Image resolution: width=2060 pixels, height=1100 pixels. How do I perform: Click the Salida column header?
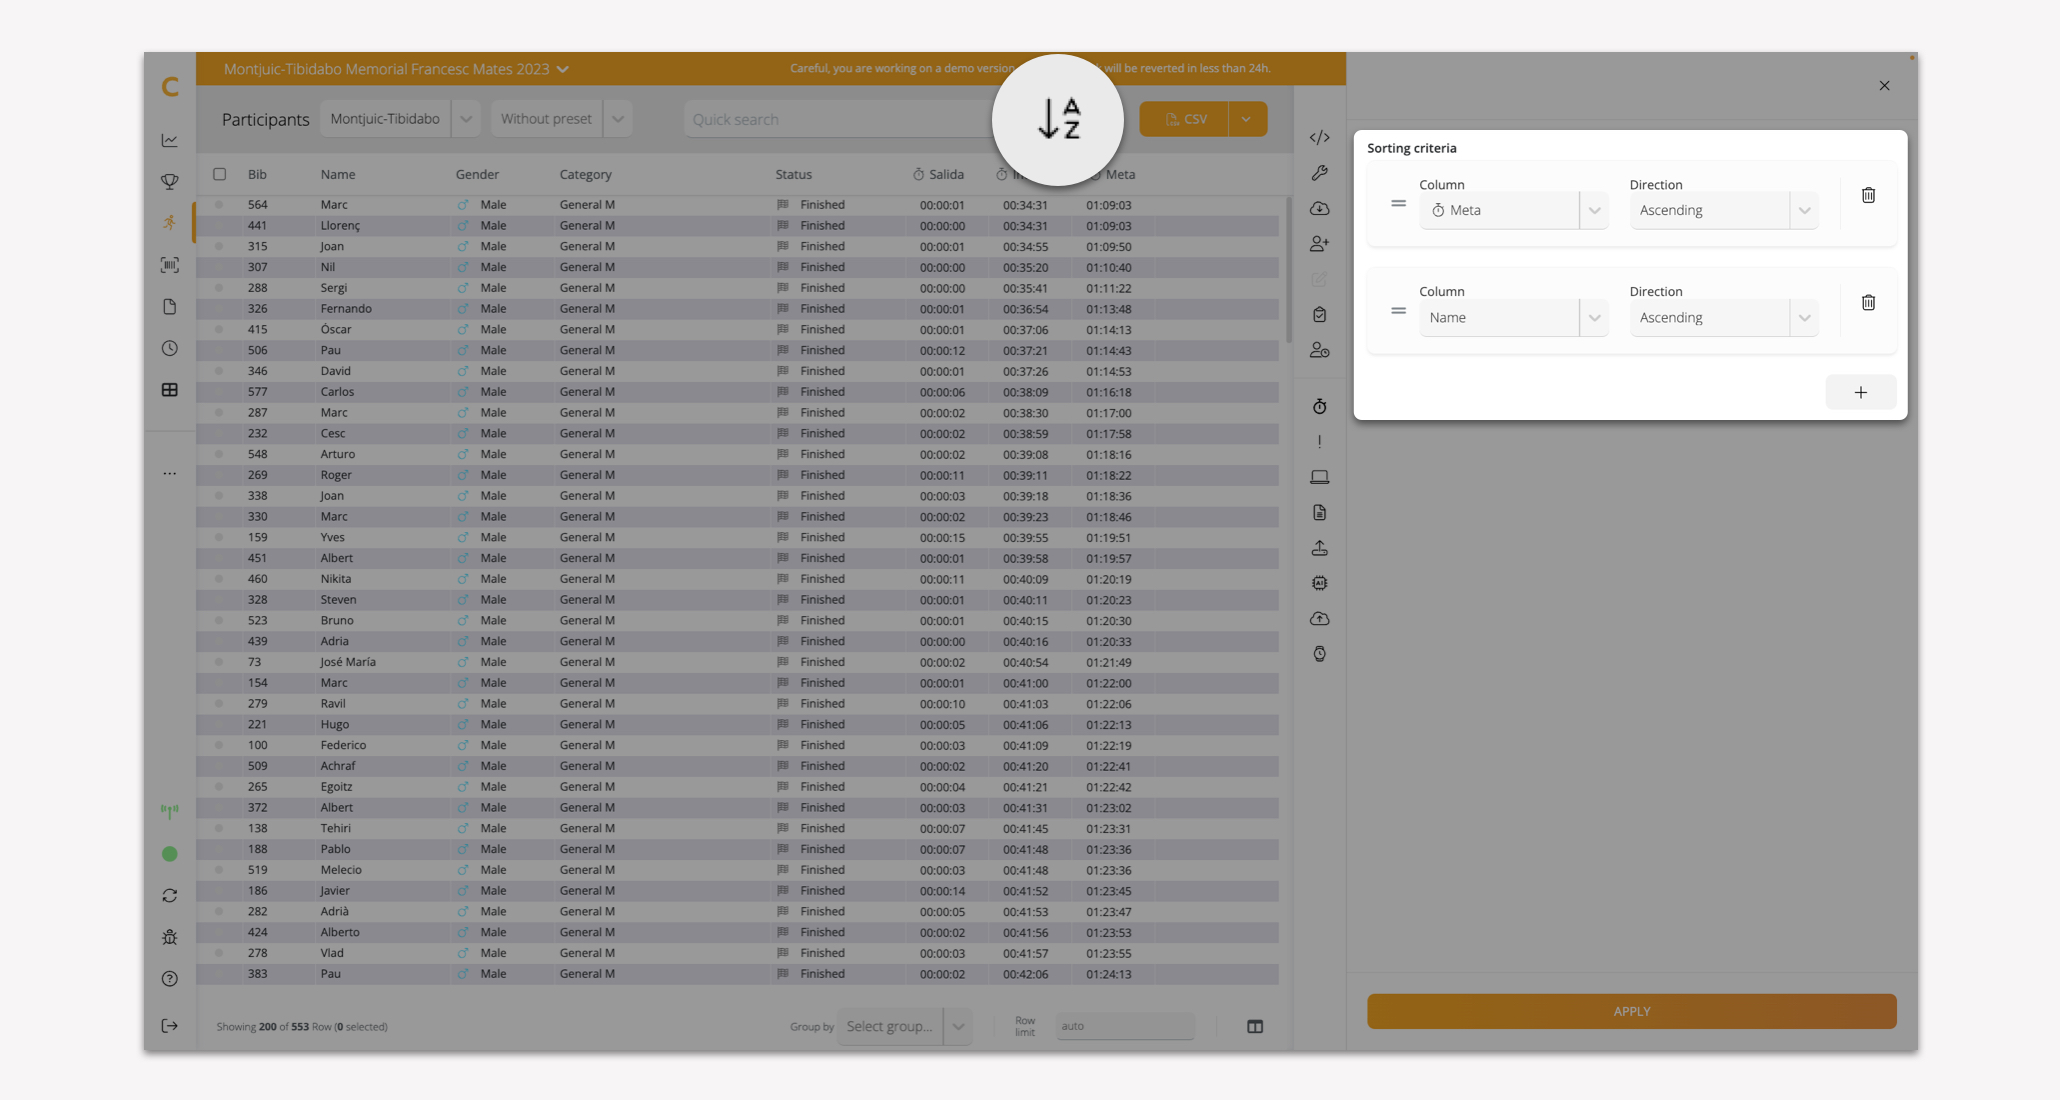point(938,174)
